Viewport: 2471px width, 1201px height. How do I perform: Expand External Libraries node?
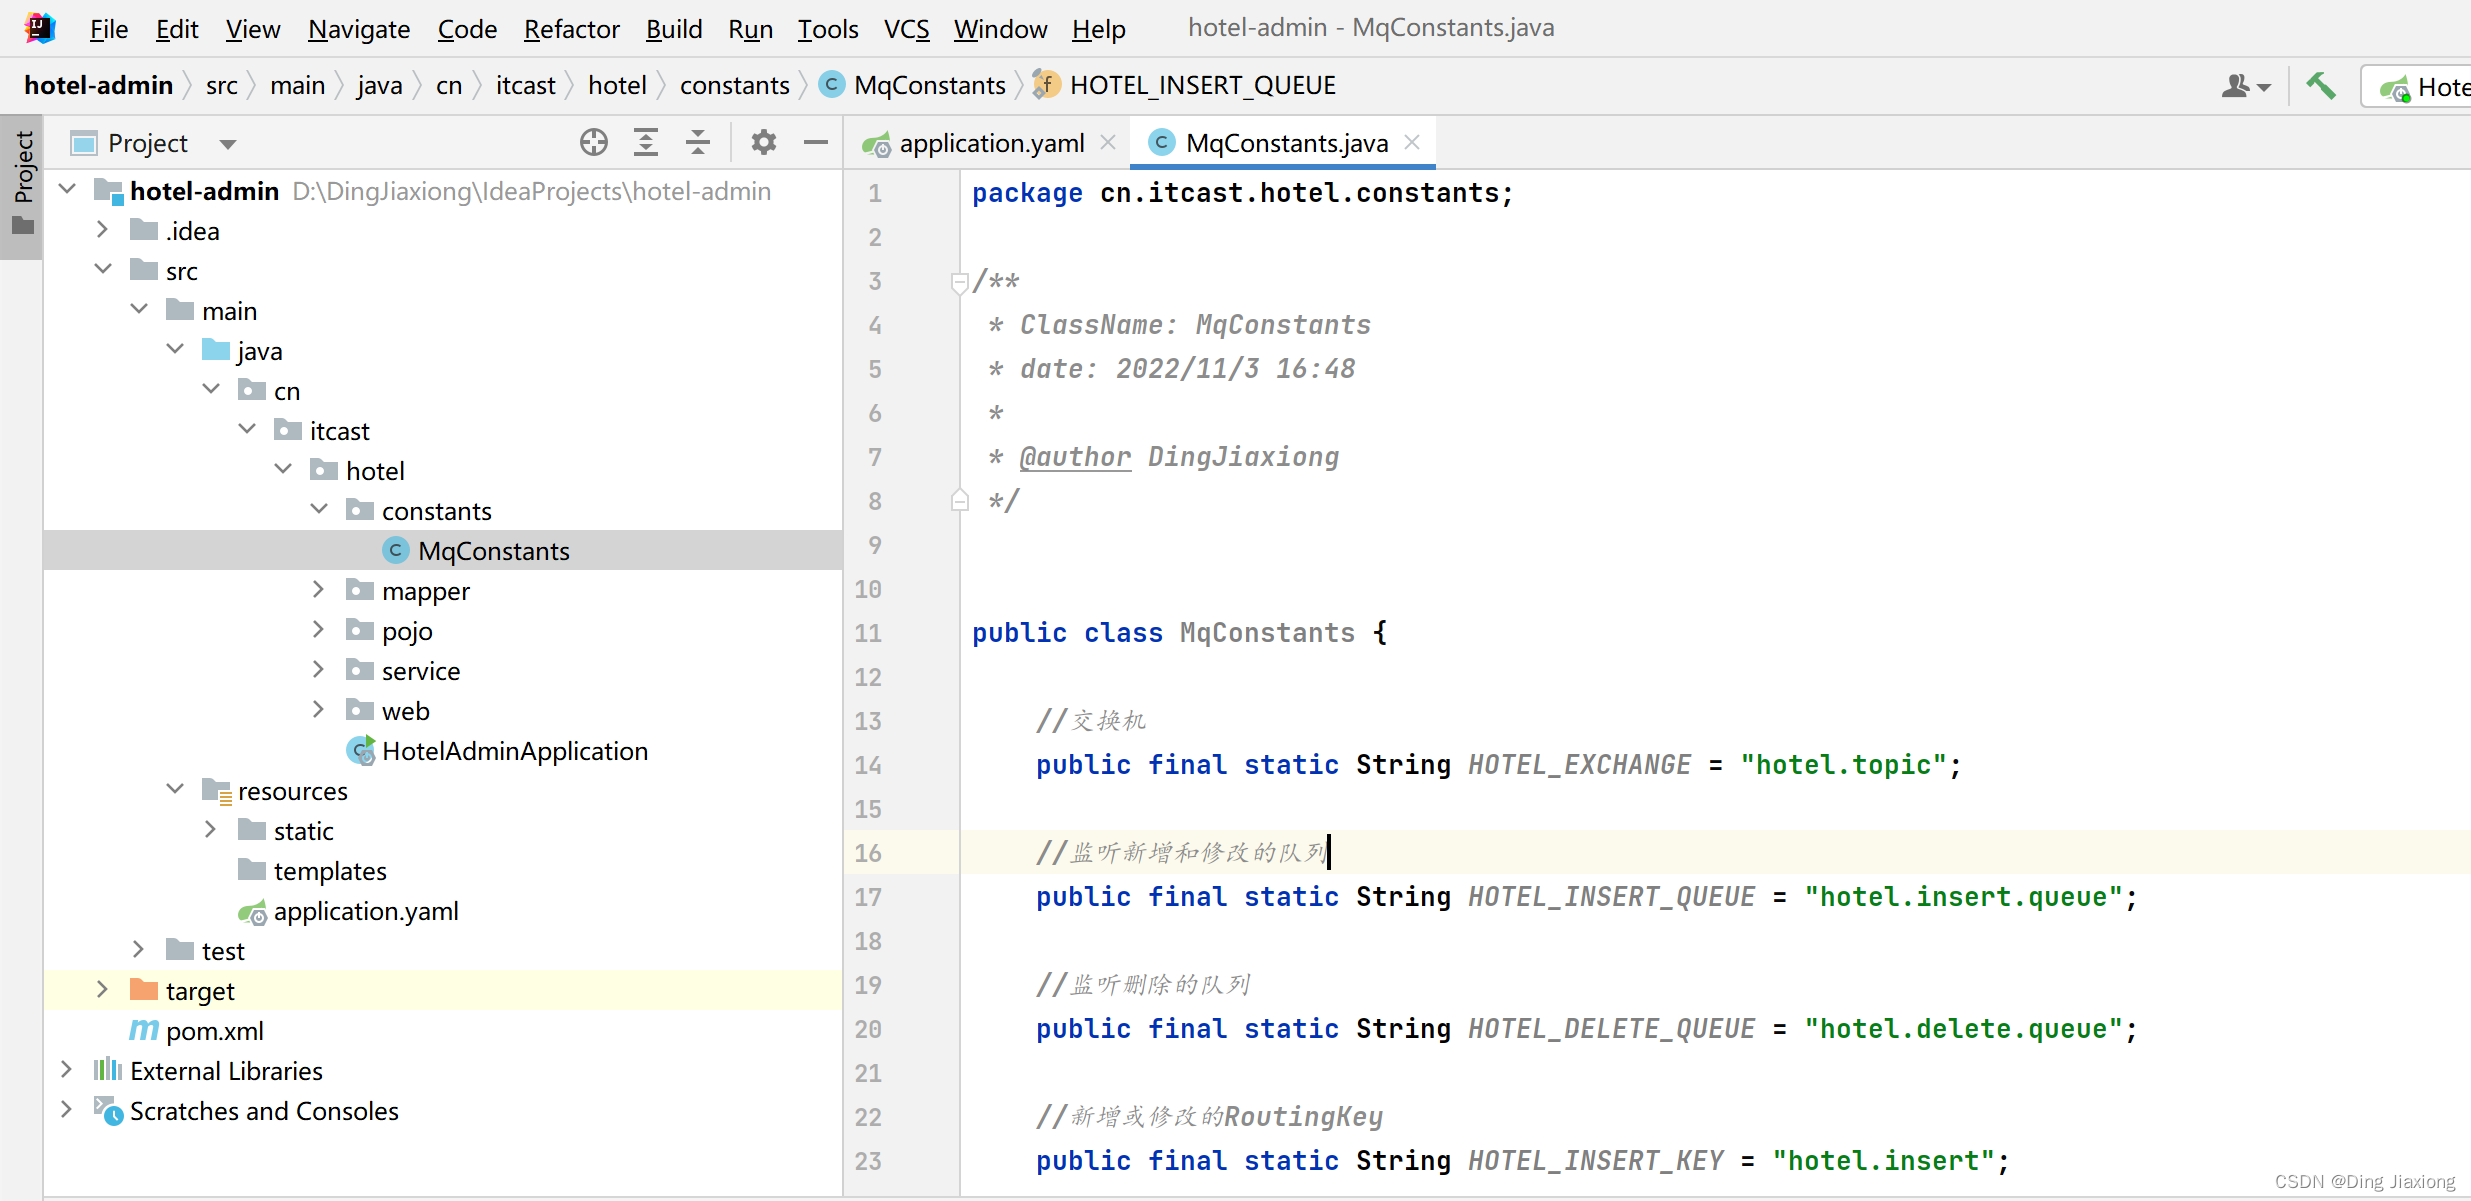66,1070
